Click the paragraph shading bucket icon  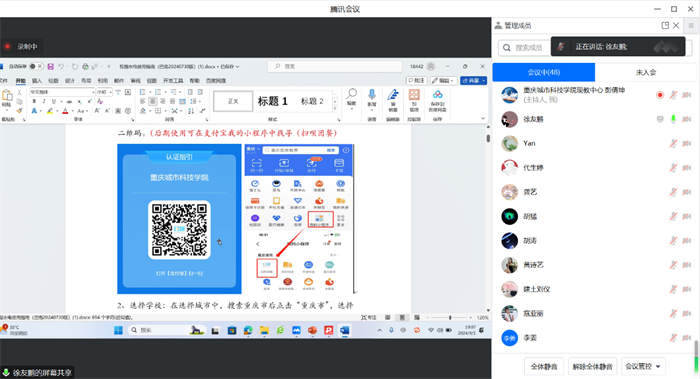click(143, 111)
